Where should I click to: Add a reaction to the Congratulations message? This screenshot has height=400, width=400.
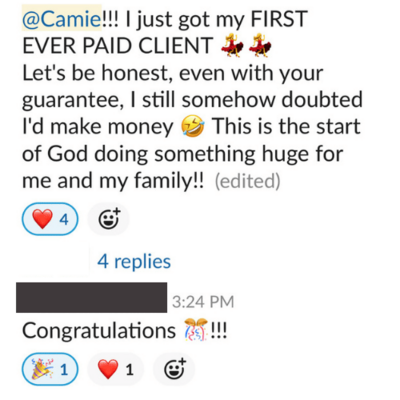click(174, 369)
